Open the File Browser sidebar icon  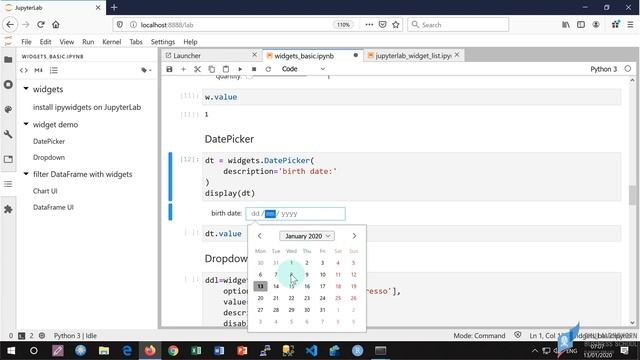coord(8,60)
